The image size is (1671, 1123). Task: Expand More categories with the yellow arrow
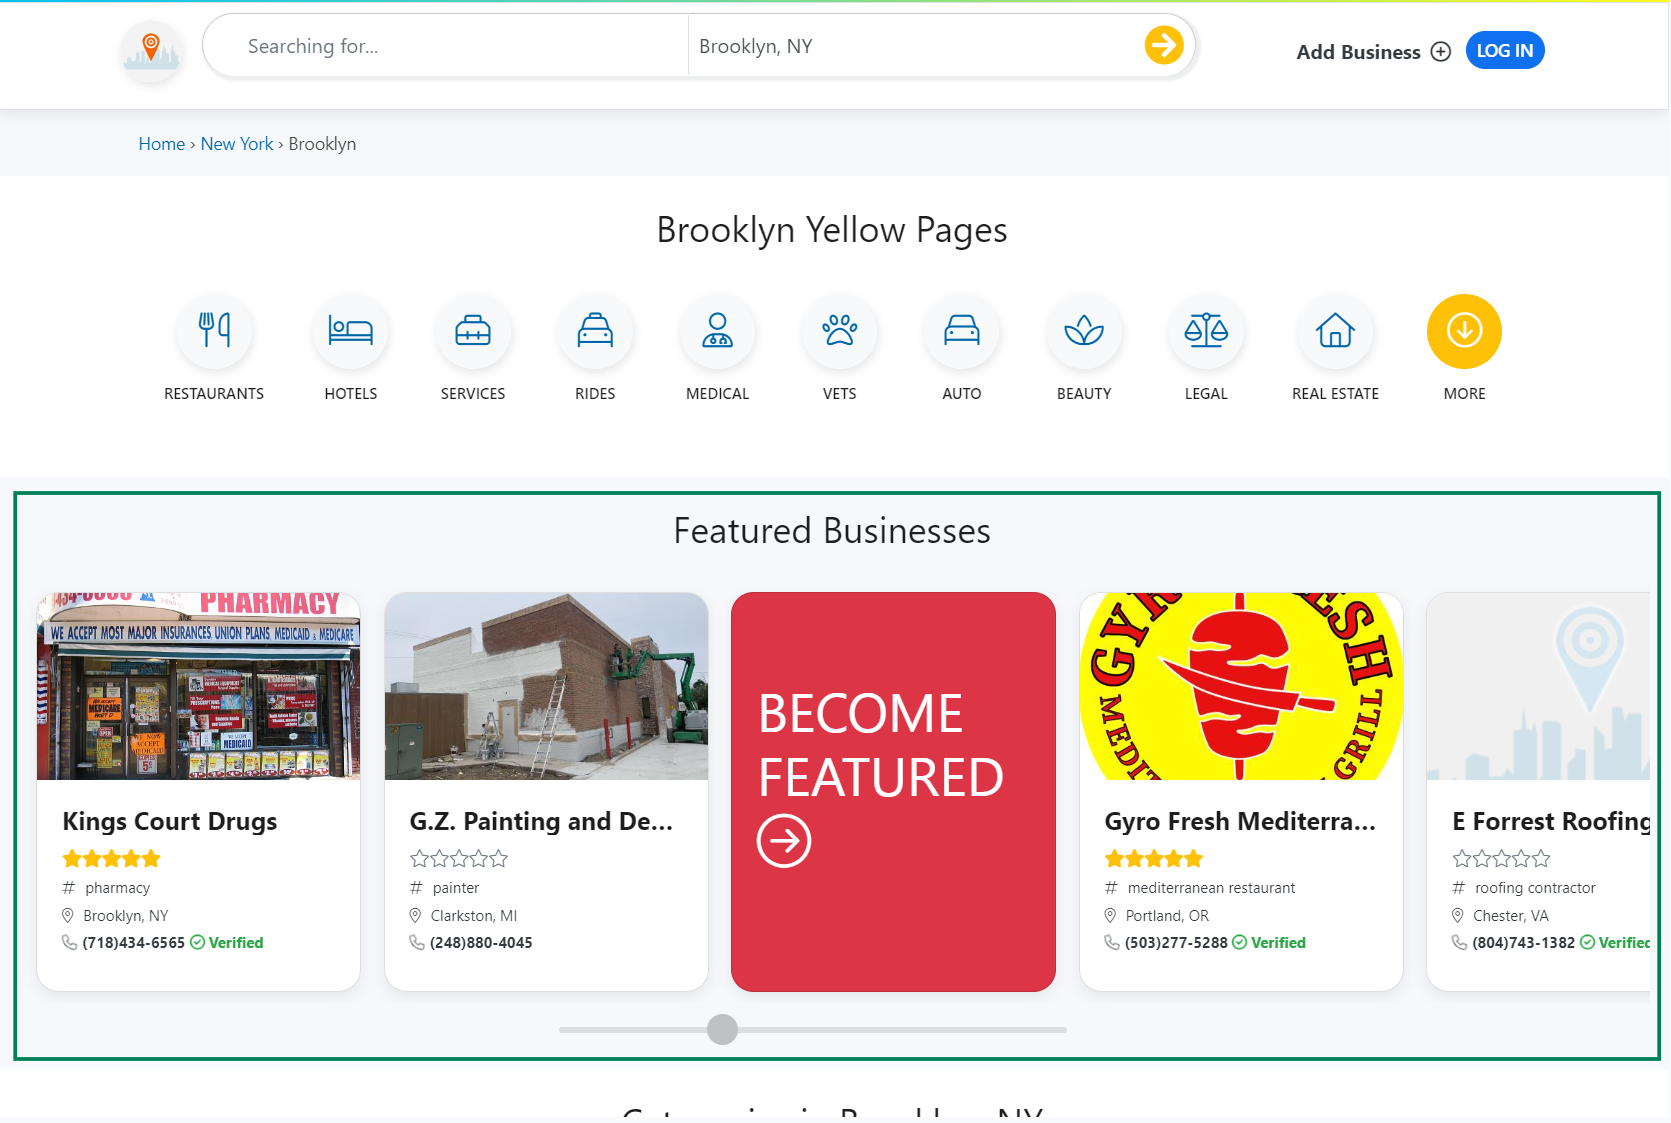[1463, 331]
